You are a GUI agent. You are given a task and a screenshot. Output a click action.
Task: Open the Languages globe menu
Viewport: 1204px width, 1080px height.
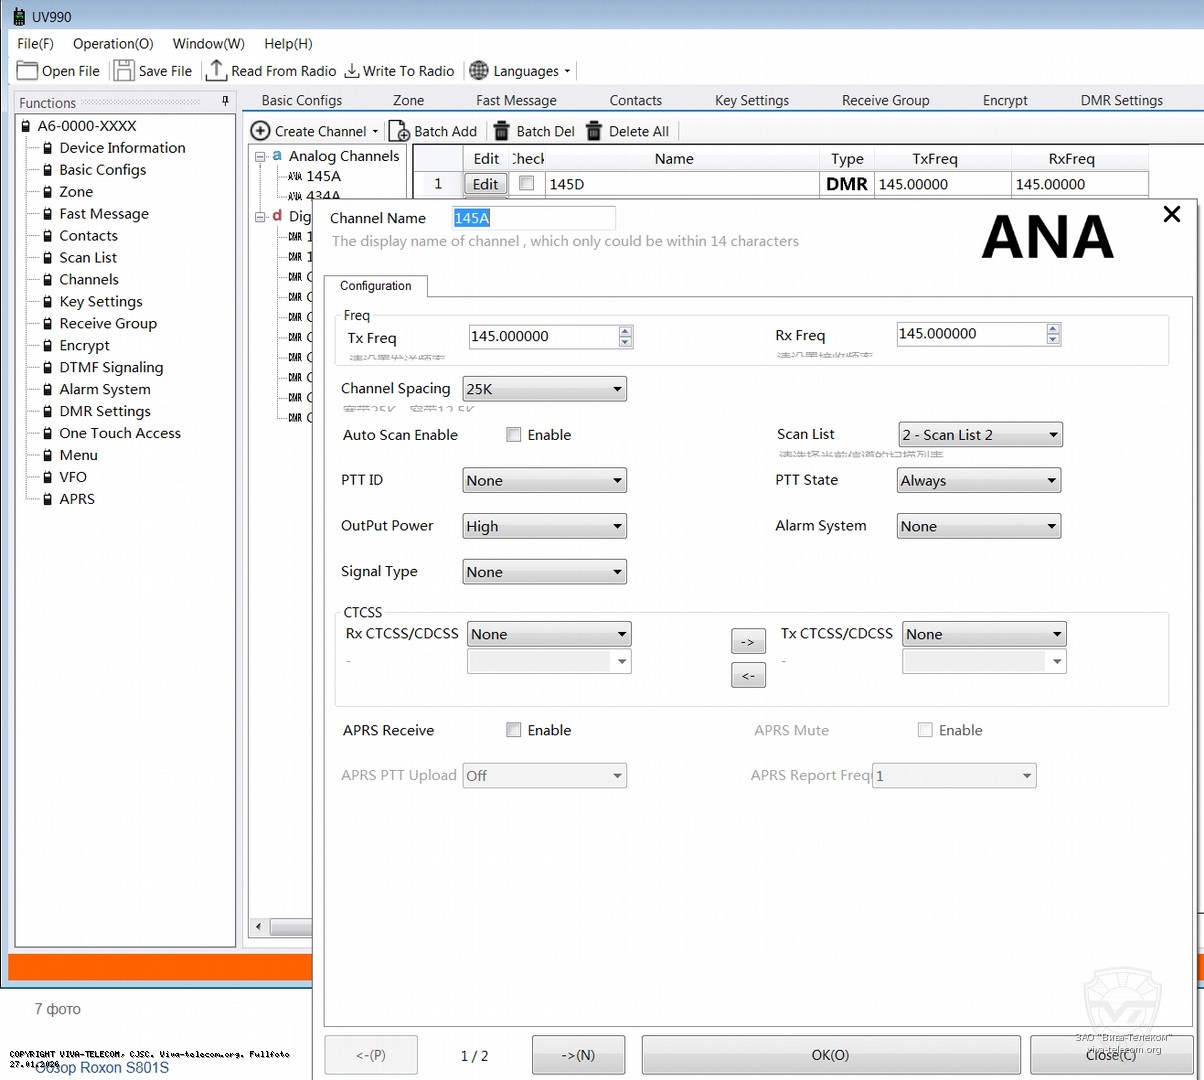(x=480, y=71)
